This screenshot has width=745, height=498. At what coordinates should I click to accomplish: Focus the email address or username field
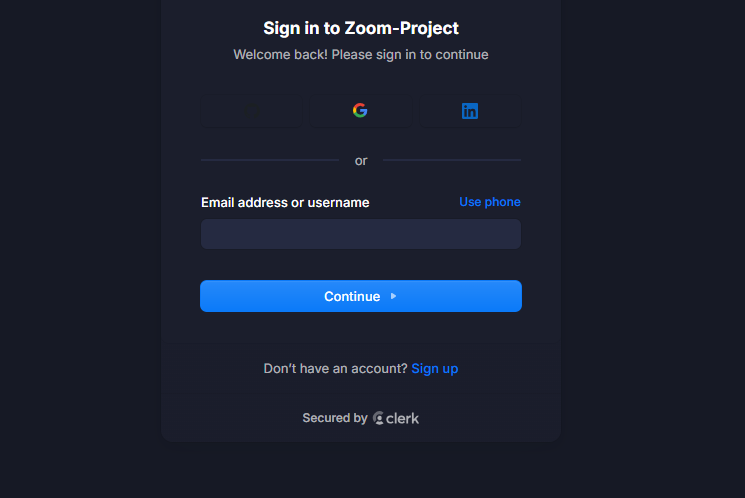point(360,234)
